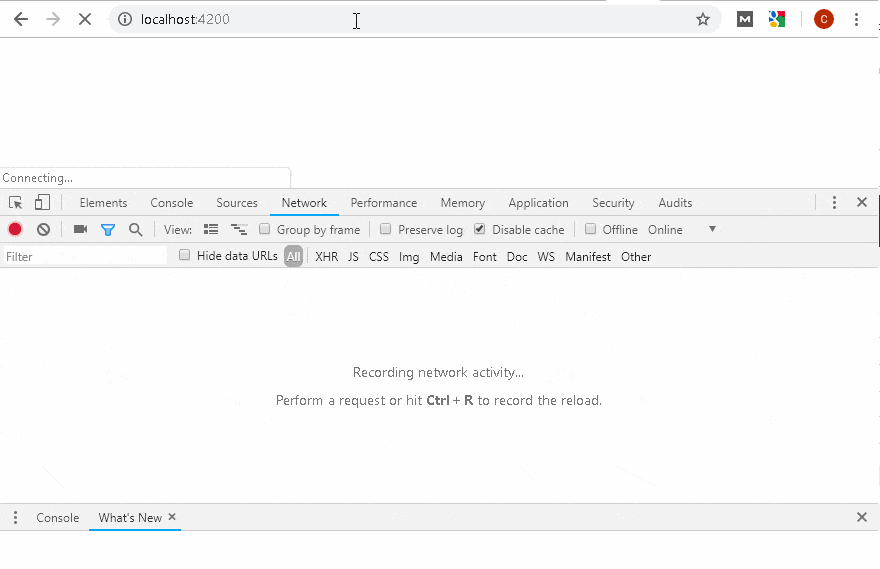Open DevTools customize three-dot menu
This screenshot has height=569, width=880.
pos(834,202)
